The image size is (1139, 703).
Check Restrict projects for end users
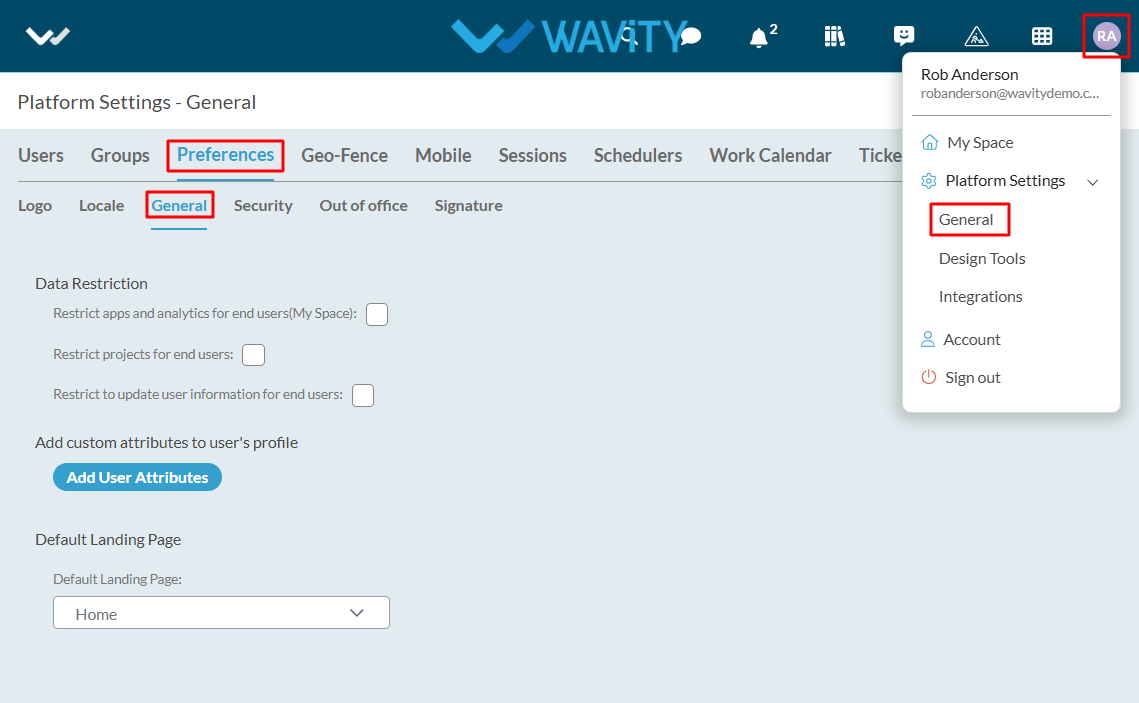pos(254,355)
